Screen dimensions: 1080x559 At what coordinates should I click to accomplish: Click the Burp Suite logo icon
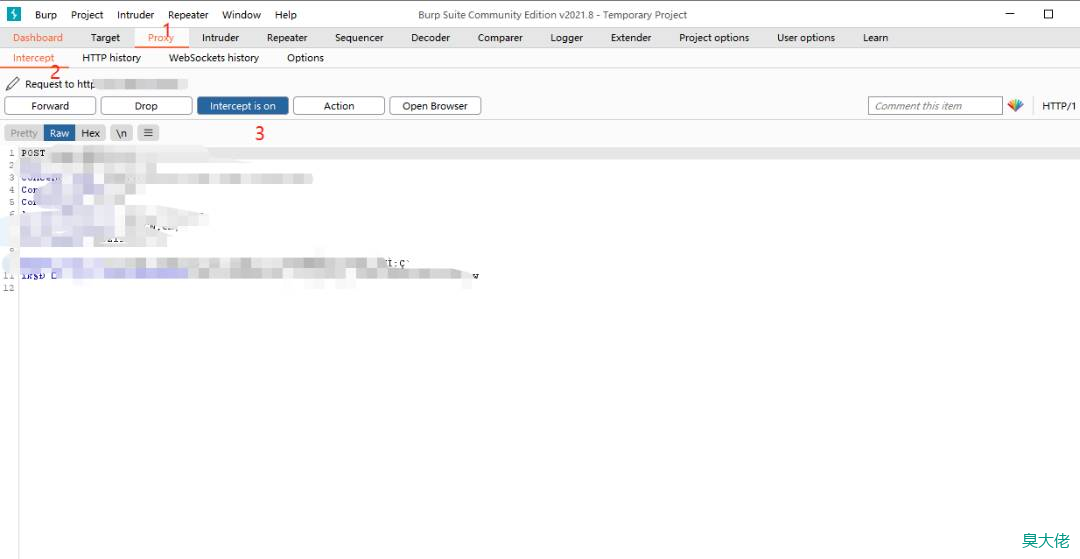[x=14, y=14]
